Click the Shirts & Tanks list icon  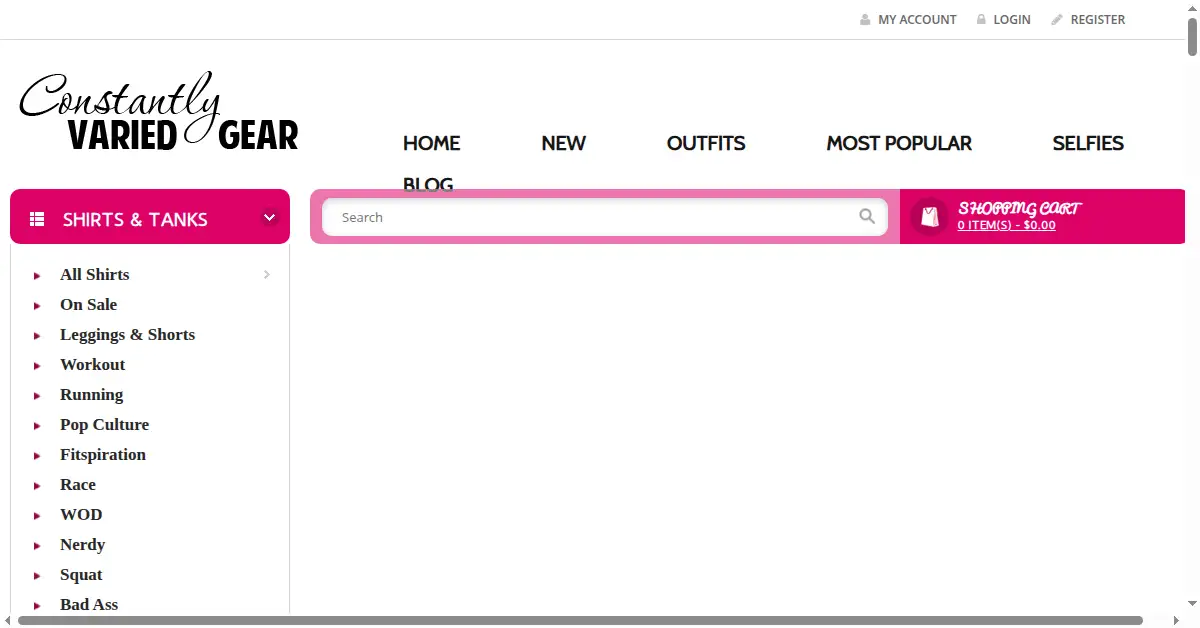pyautogui.click(x=37, y=219)
